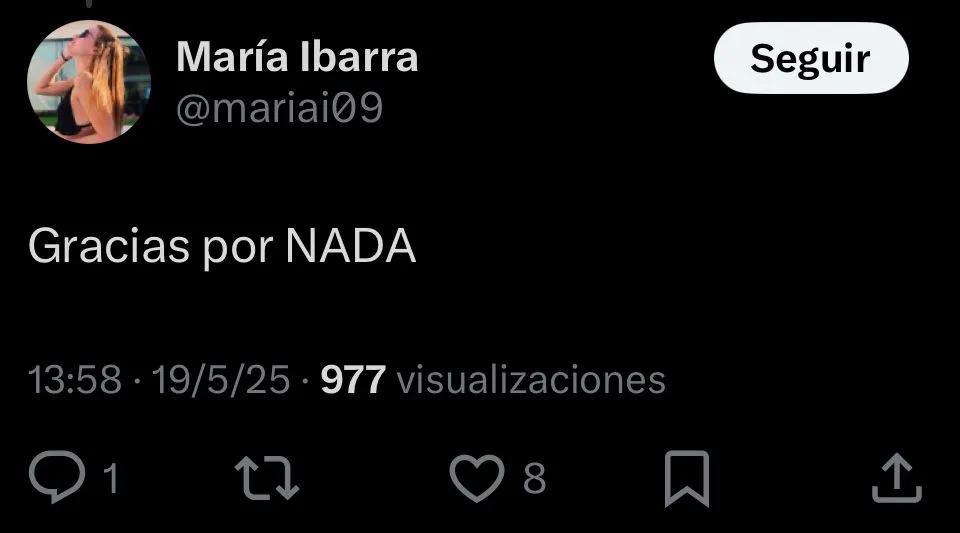
Task: Click the word NADA in the tweet
Action: [x=351, y=246]
